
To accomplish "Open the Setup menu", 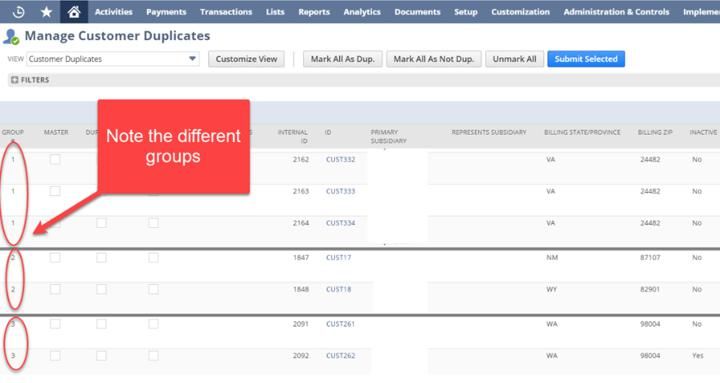I will (x=466, y=11).
